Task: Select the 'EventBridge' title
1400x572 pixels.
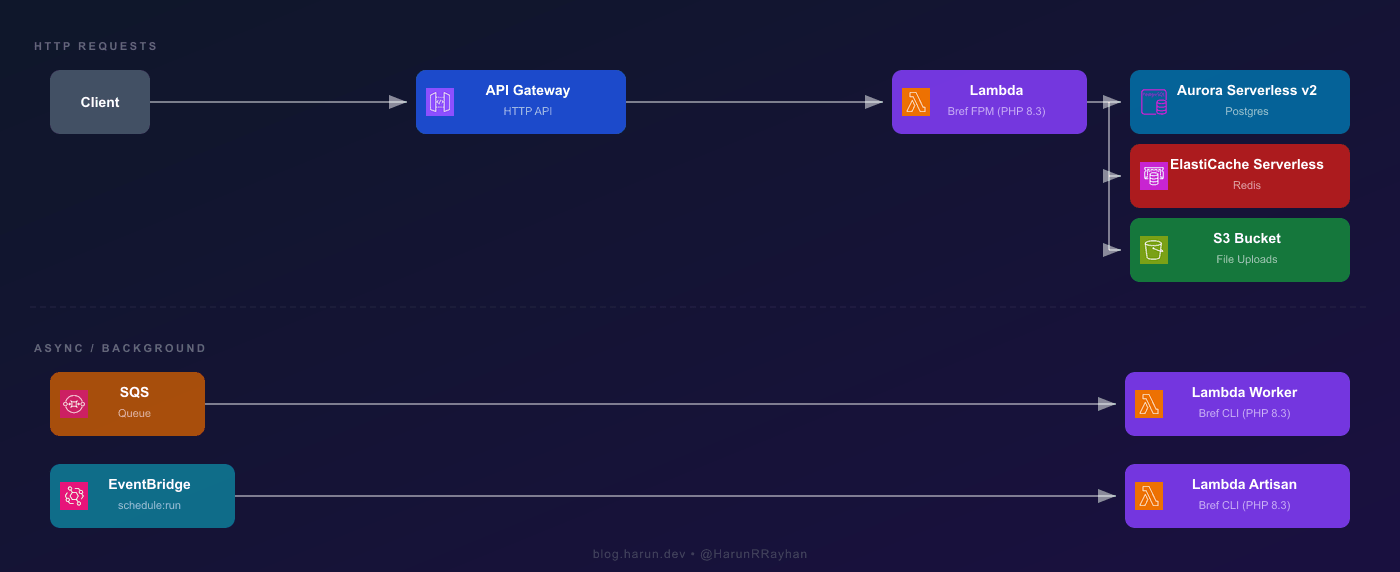Action: tap(149, 484)
